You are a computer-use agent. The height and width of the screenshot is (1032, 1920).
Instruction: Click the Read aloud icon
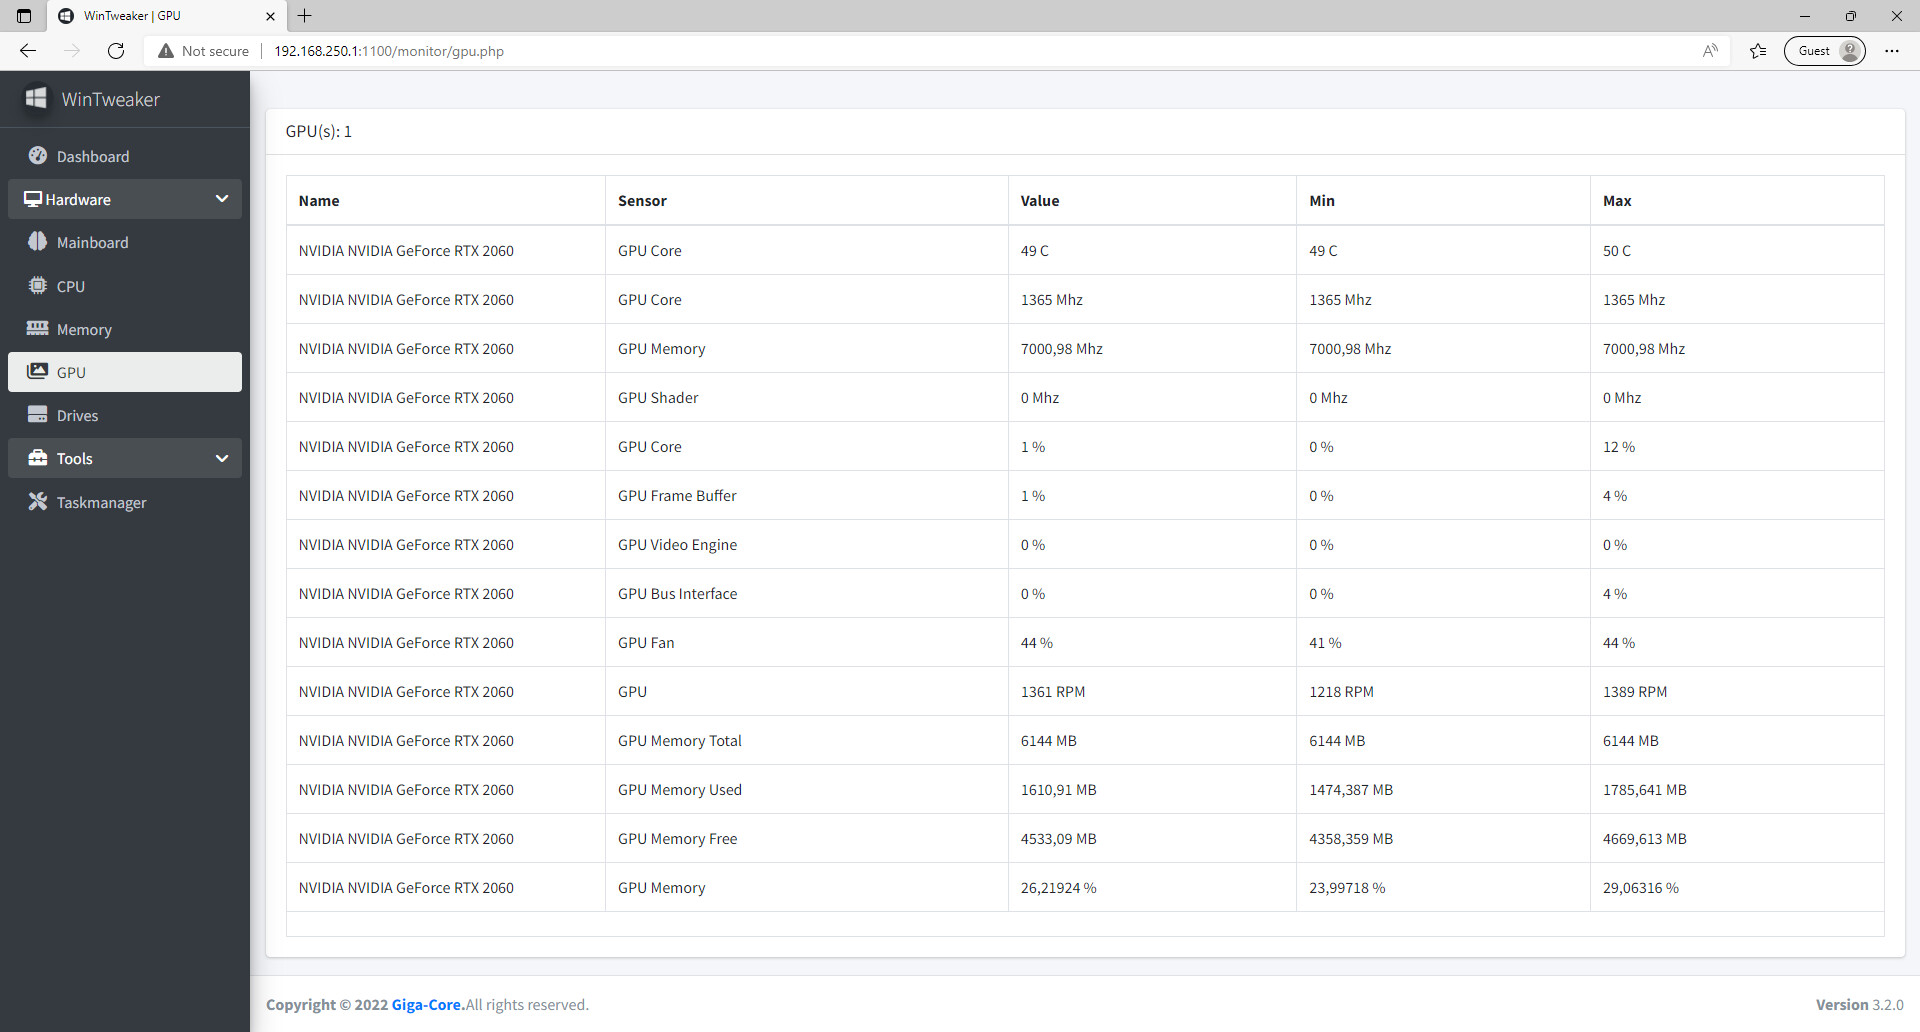(1710, 50)
